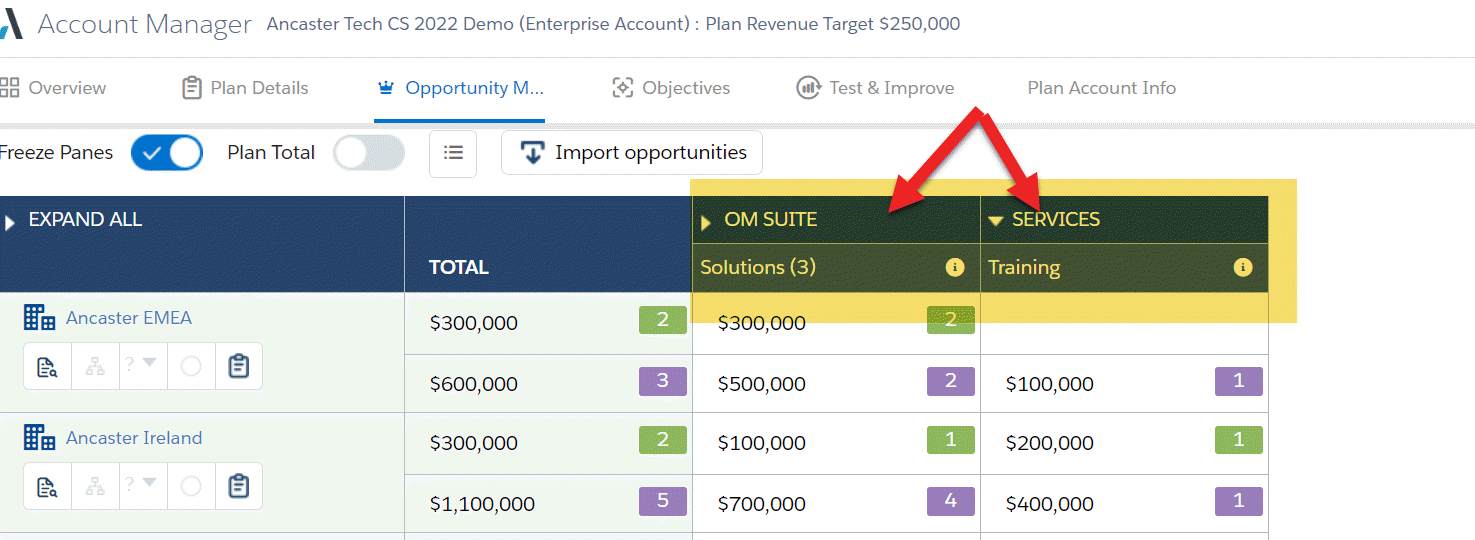Click the Solutions (3) info icon

tap(954, 268)
